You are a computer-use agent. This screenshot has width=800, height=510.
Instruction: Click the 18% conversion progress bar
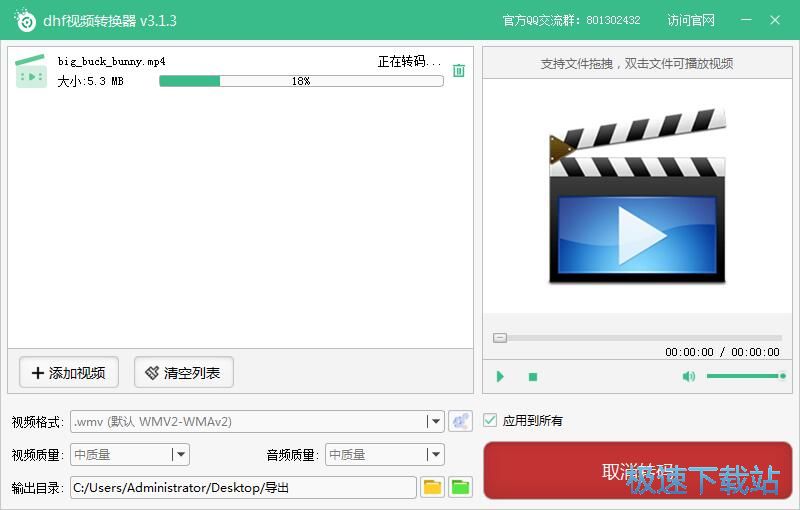point(301,81)
